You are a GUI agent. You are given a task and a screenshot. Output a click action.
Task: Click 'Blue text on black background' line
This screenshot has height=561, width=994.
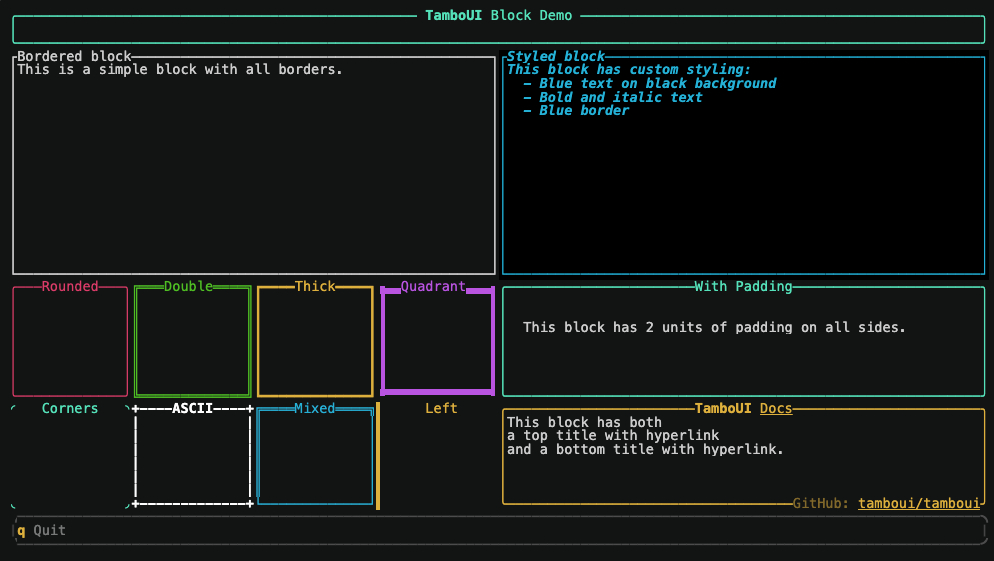coord(657,84)
